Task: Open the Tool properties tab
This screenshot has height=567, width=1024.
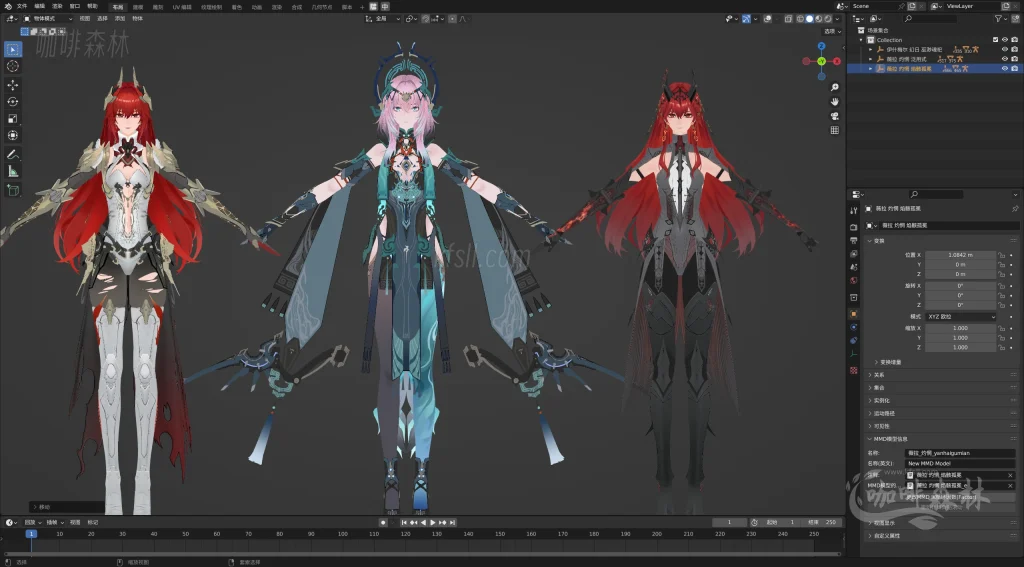Action: point(854,210)
